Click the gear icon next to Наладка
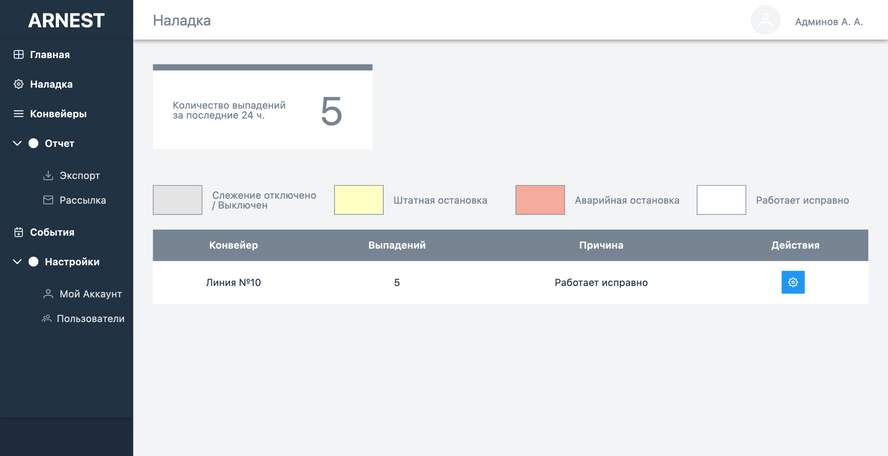Viewport: 888px width, 456px height. (19, 84)
